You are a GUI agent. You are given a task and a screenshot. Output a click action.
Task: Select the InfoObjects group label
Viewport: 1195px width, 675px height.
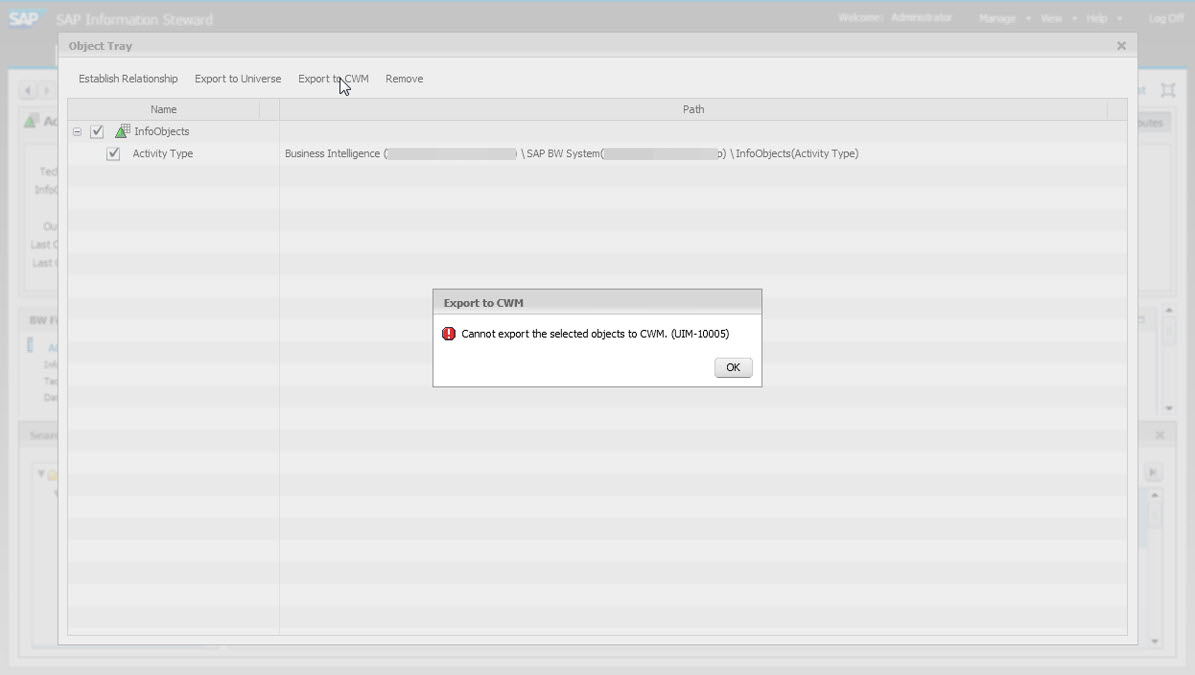pyautogui.click(x=162, y=131)
